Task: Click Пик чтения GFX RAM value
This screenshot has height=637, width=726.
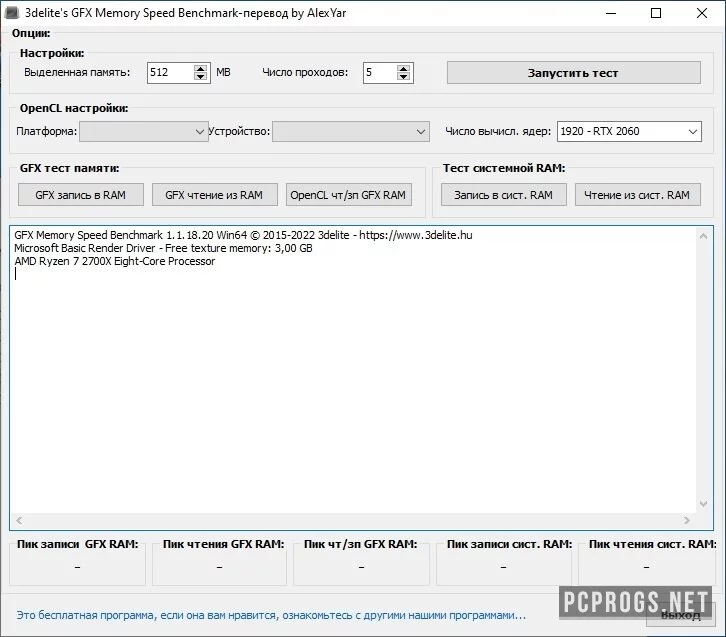Action: 219,567
